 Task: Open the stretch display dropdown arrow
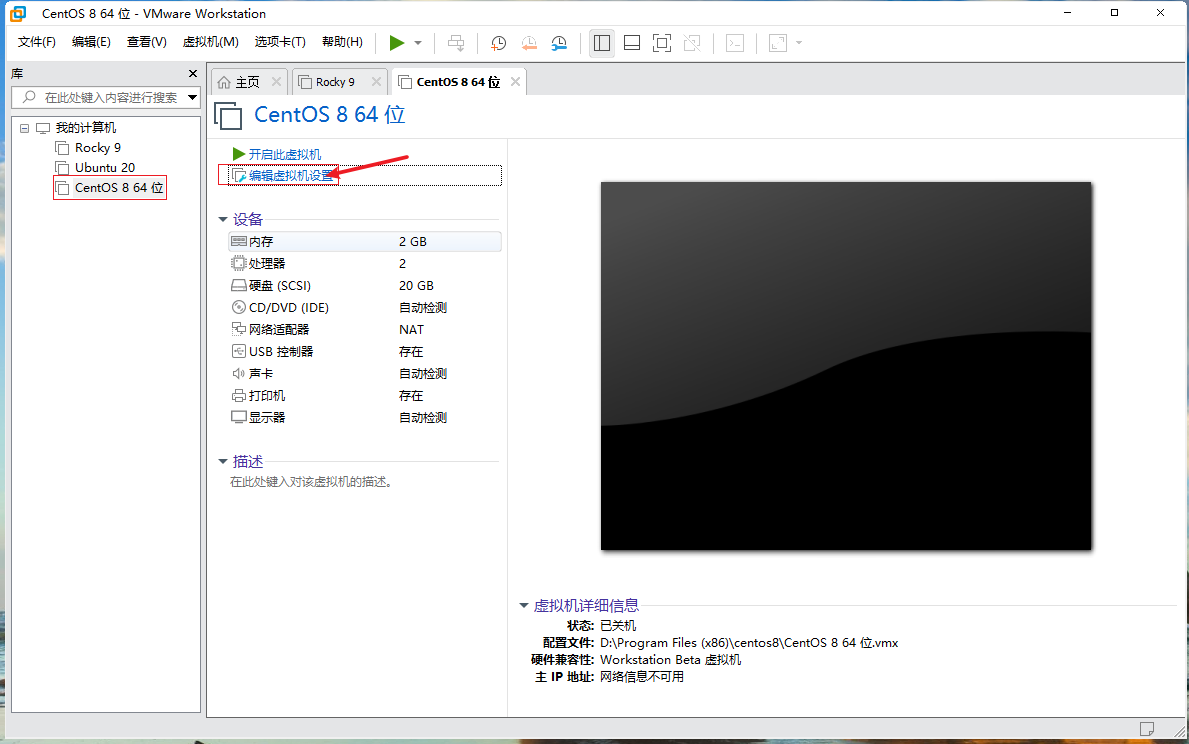point(798,43)
